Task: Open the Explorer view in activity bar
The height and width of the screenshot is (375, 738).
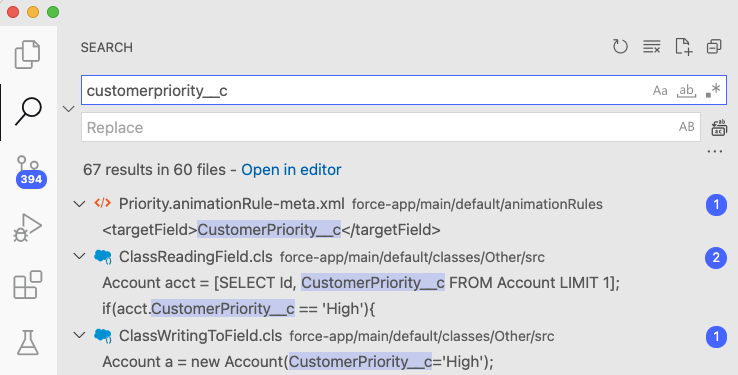Action: click(x=28, y=55)
